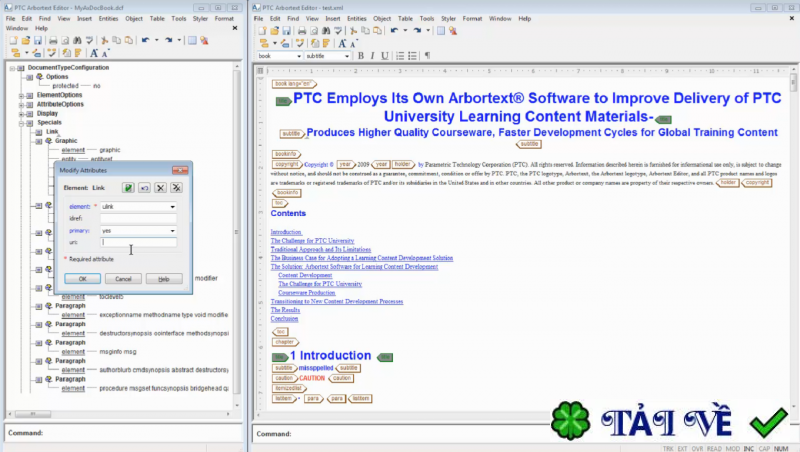Toggle Bold formatting in test.xml toolbar

[x=361, y=56]
